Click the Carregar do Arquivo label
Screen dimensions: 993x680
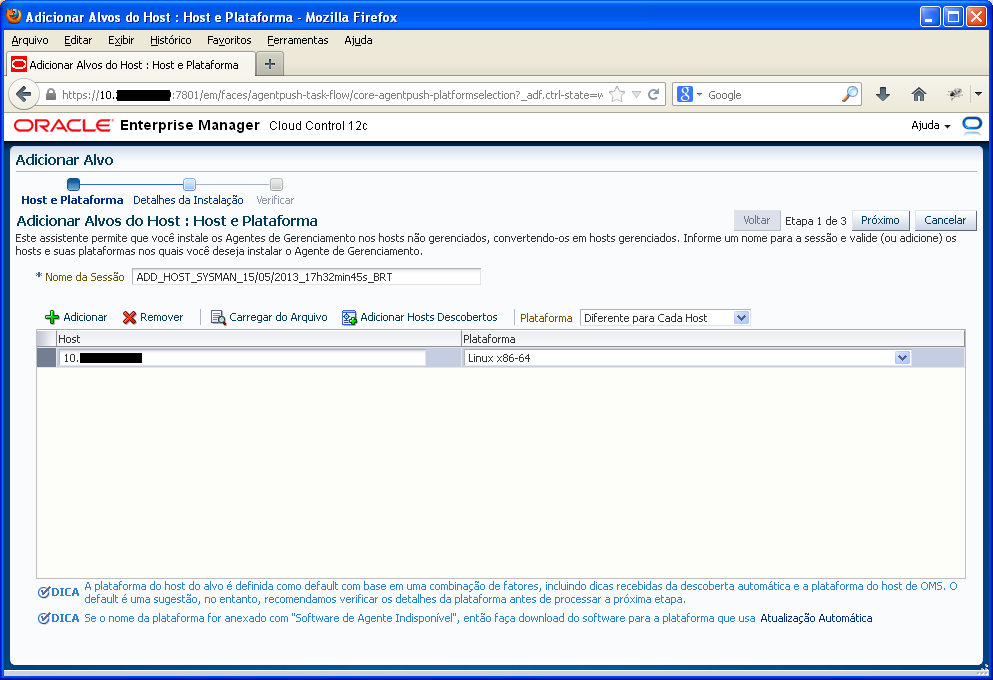pos(278,317)
